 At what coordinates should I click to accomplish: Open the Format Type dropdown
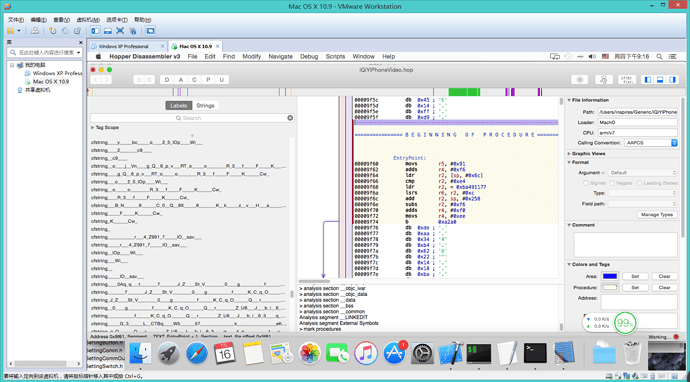coord(643,193)
